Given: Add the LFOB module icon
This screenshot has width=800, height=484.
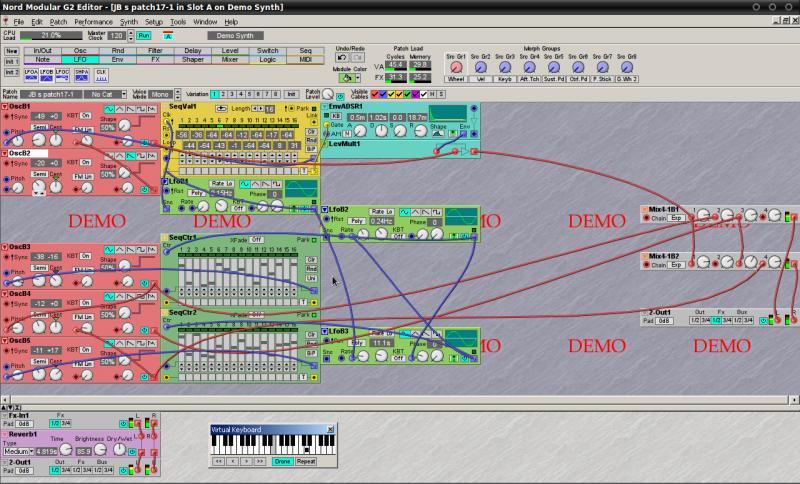Looking at the screenshot, I should pos(47,75).
